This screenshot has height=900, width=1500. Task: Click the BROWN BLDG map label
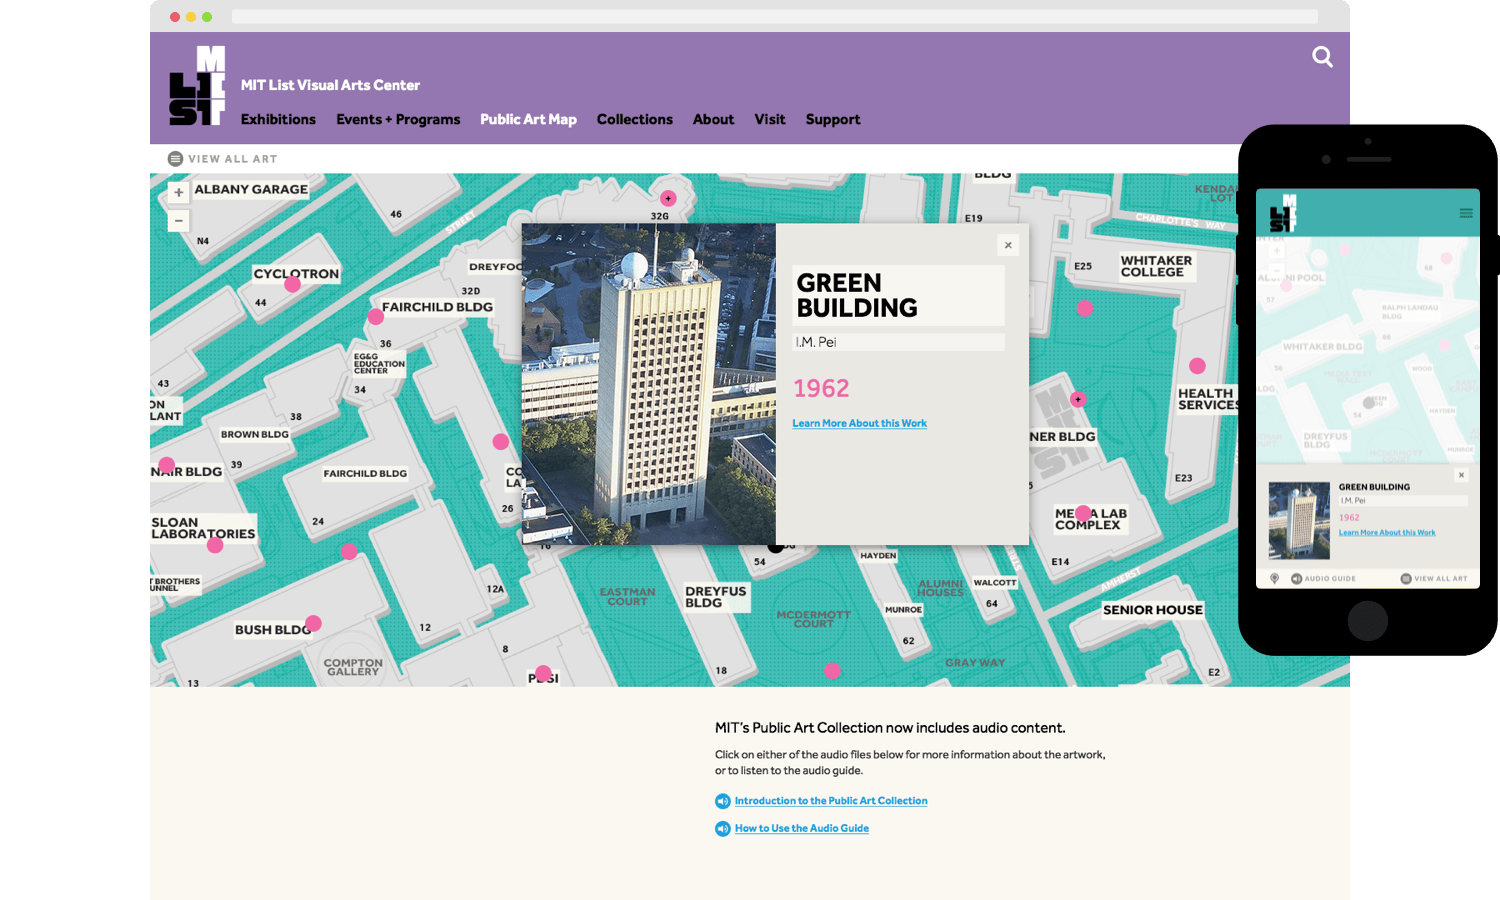[x=255, y=435]
